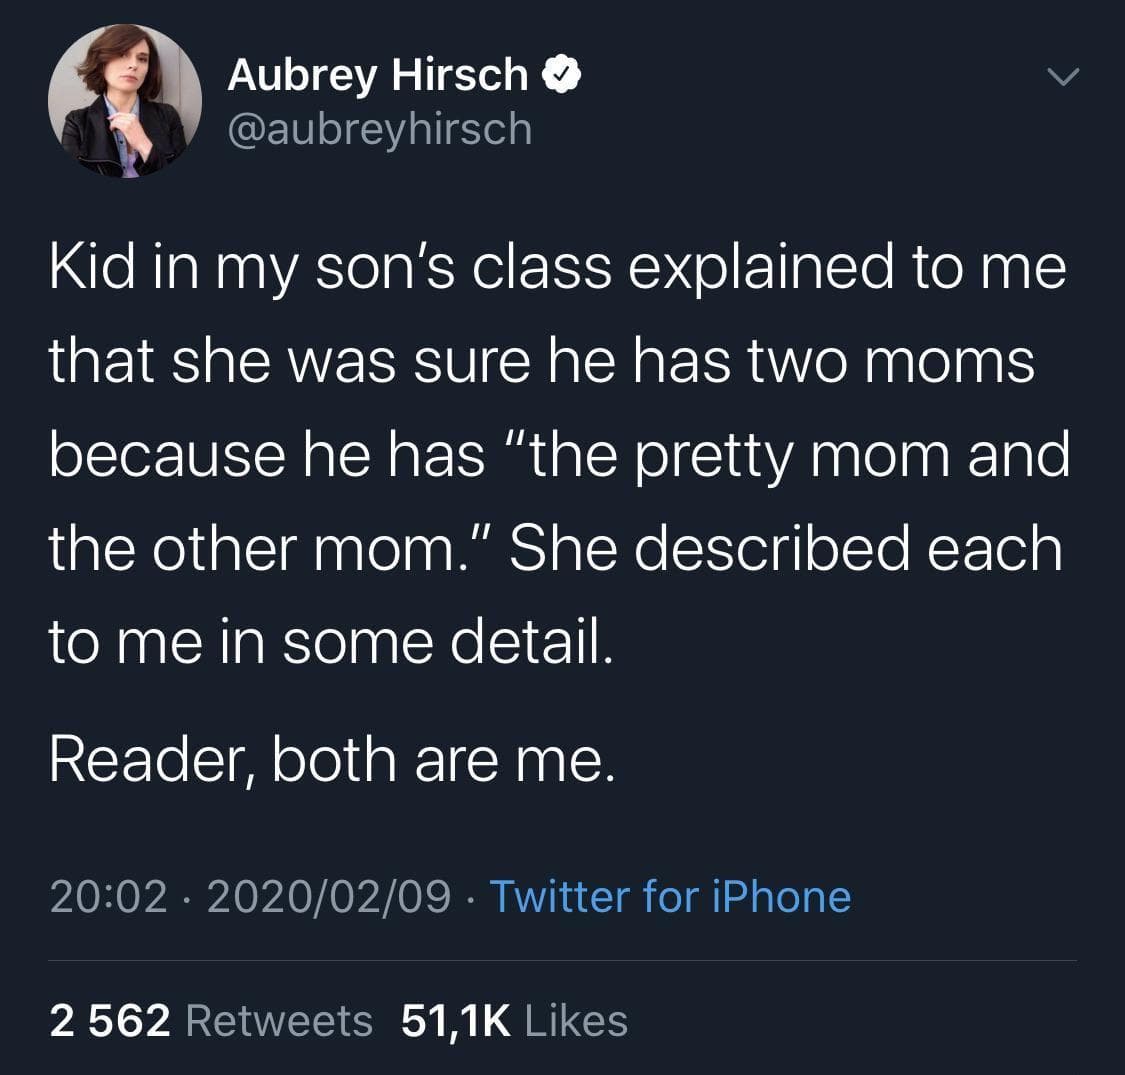Click the words "that she was sure"

(x=286, y=361)
